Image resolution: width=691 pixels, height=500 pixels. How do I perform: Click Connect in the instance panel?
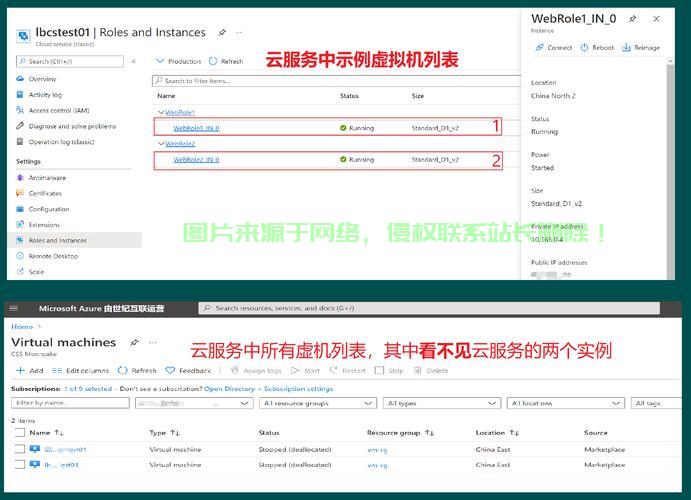click(554, 48)
